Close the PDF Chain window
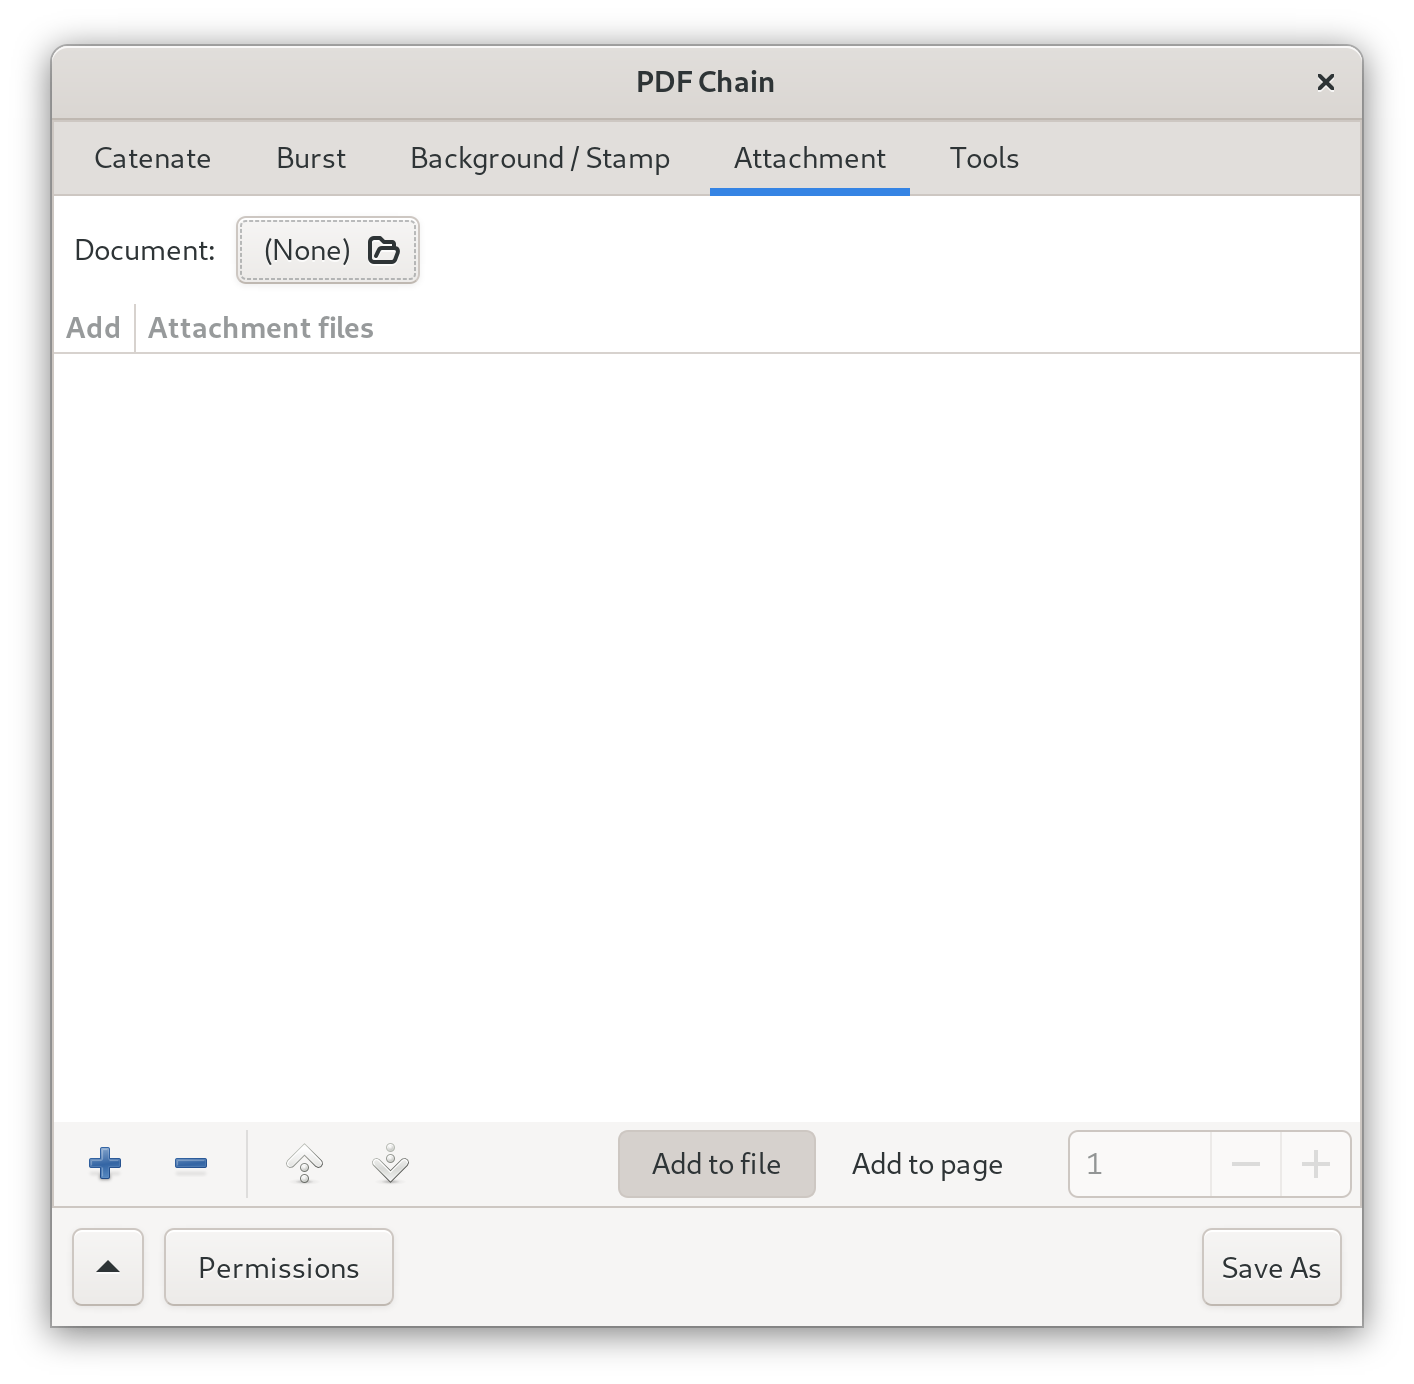Viewport: 1414px width, 1384px height. coord(1326,82)
